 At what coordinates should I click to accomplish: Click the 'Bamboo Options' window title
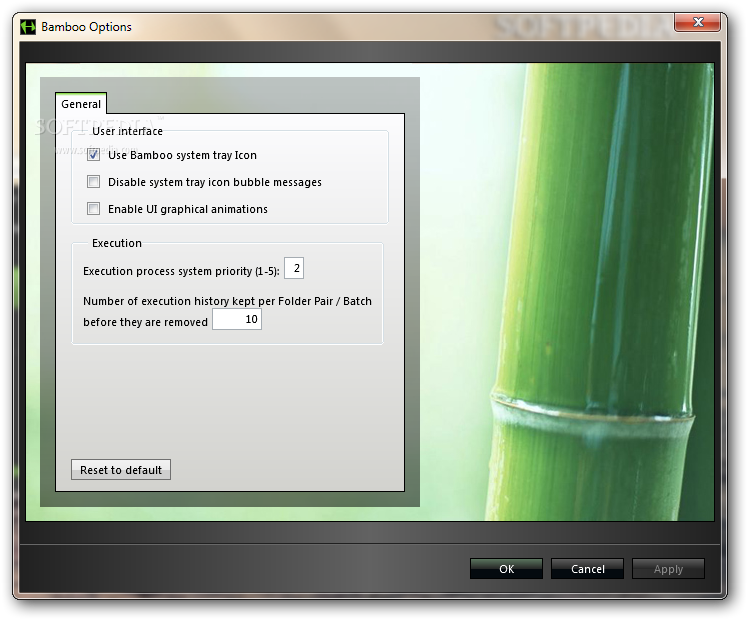86,27
